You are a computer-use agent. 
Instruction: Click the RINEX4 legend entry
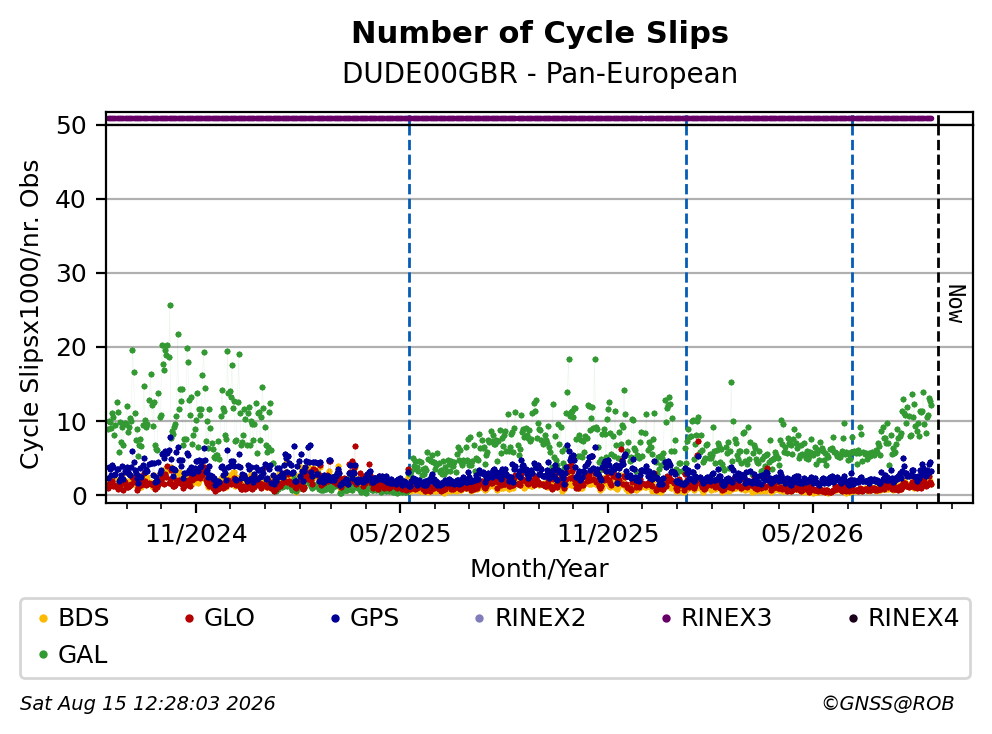[x=903, y=618]
